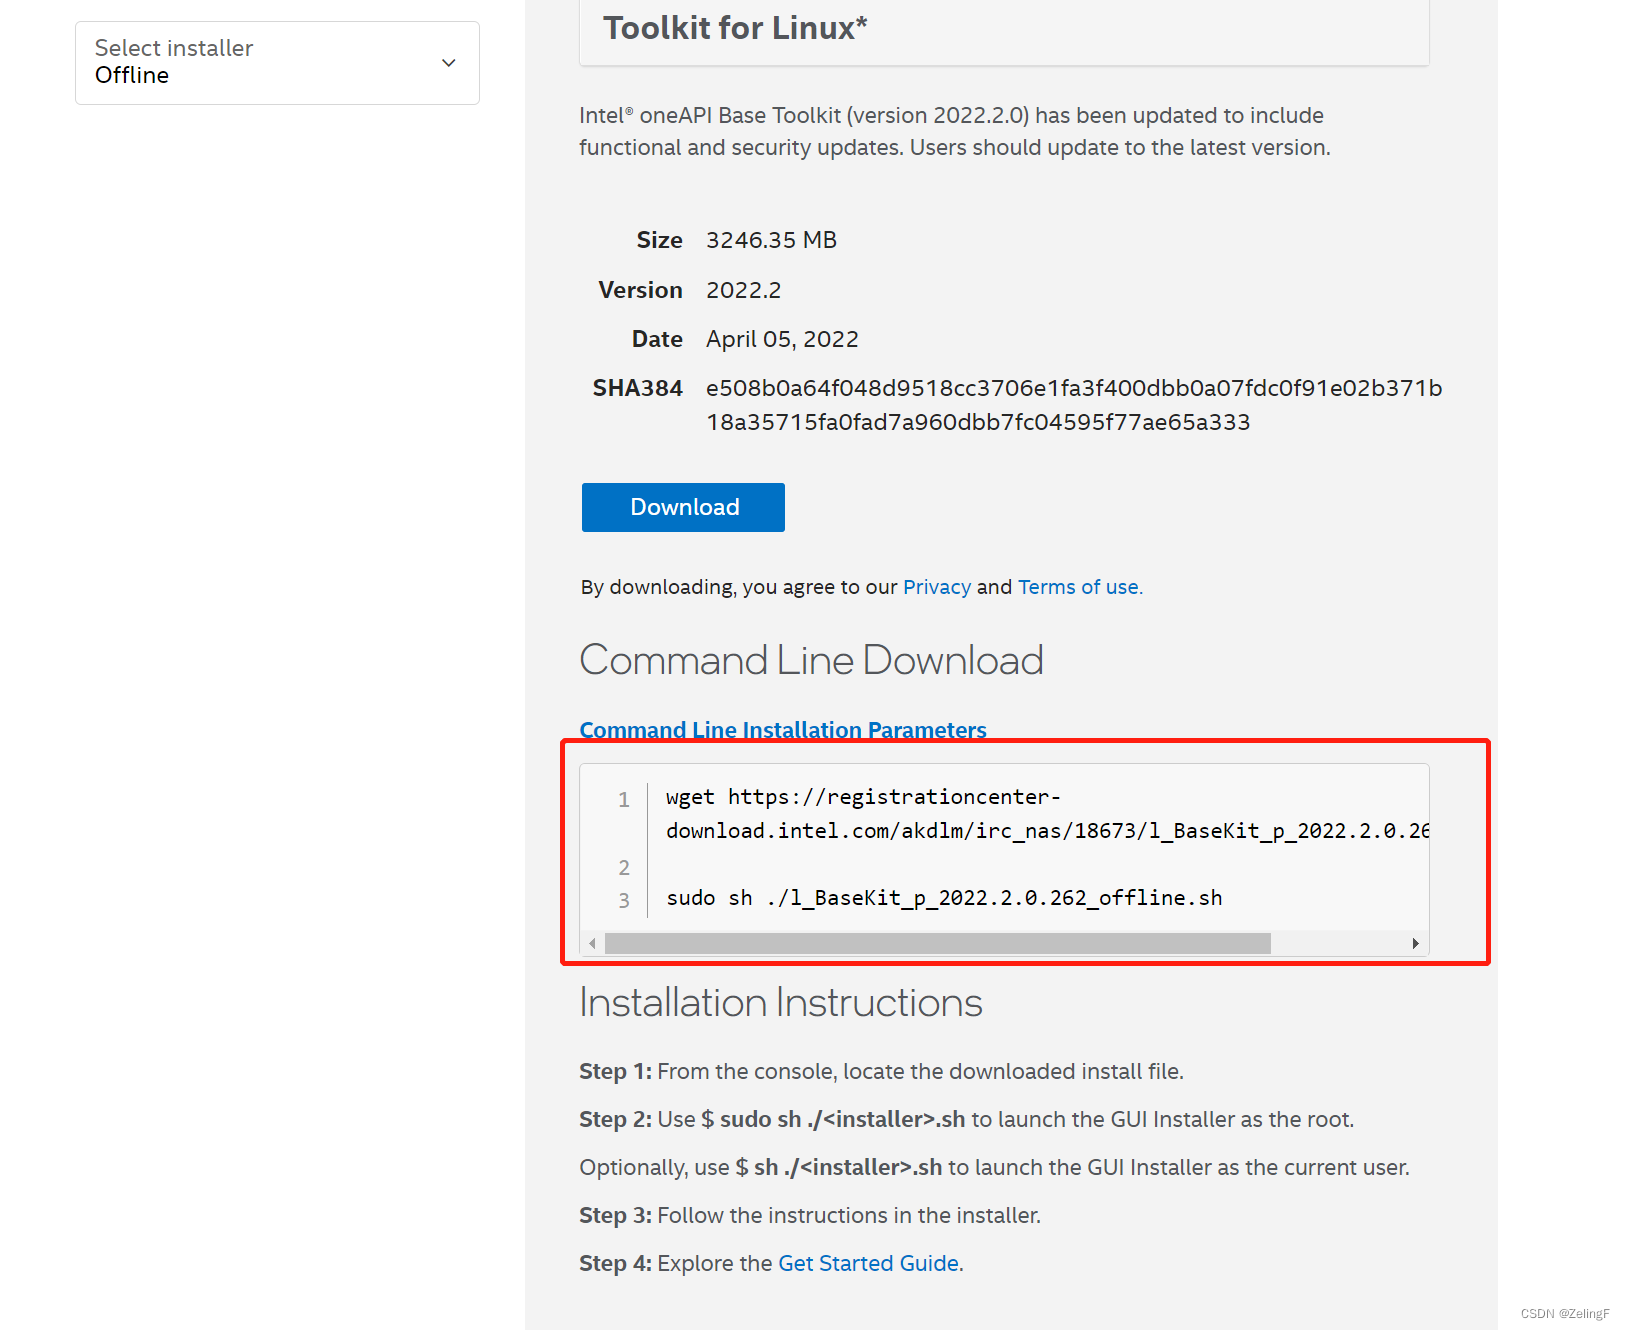Viewport: 1625px width, 1330px height.
Task: Click Step 1 locate install file text
Action: point(881,1071)
